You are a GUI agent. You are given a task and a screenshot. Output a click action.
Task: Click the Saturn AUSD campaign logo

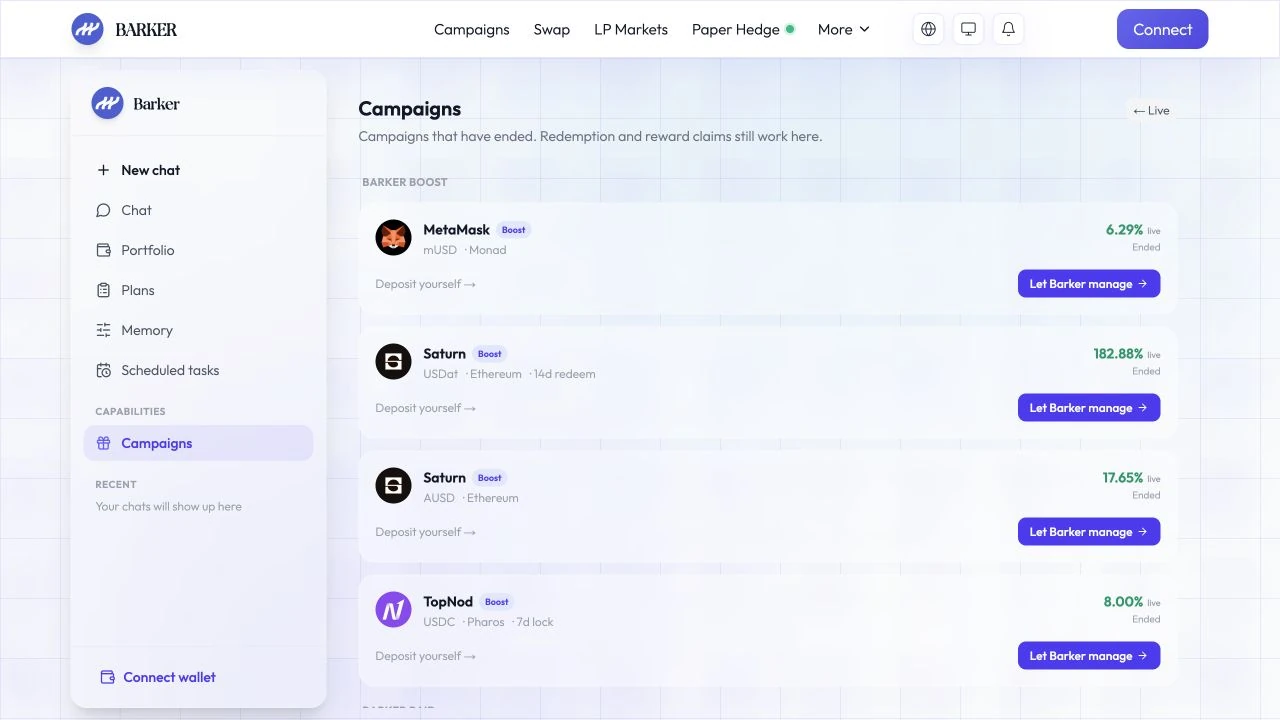394,486
